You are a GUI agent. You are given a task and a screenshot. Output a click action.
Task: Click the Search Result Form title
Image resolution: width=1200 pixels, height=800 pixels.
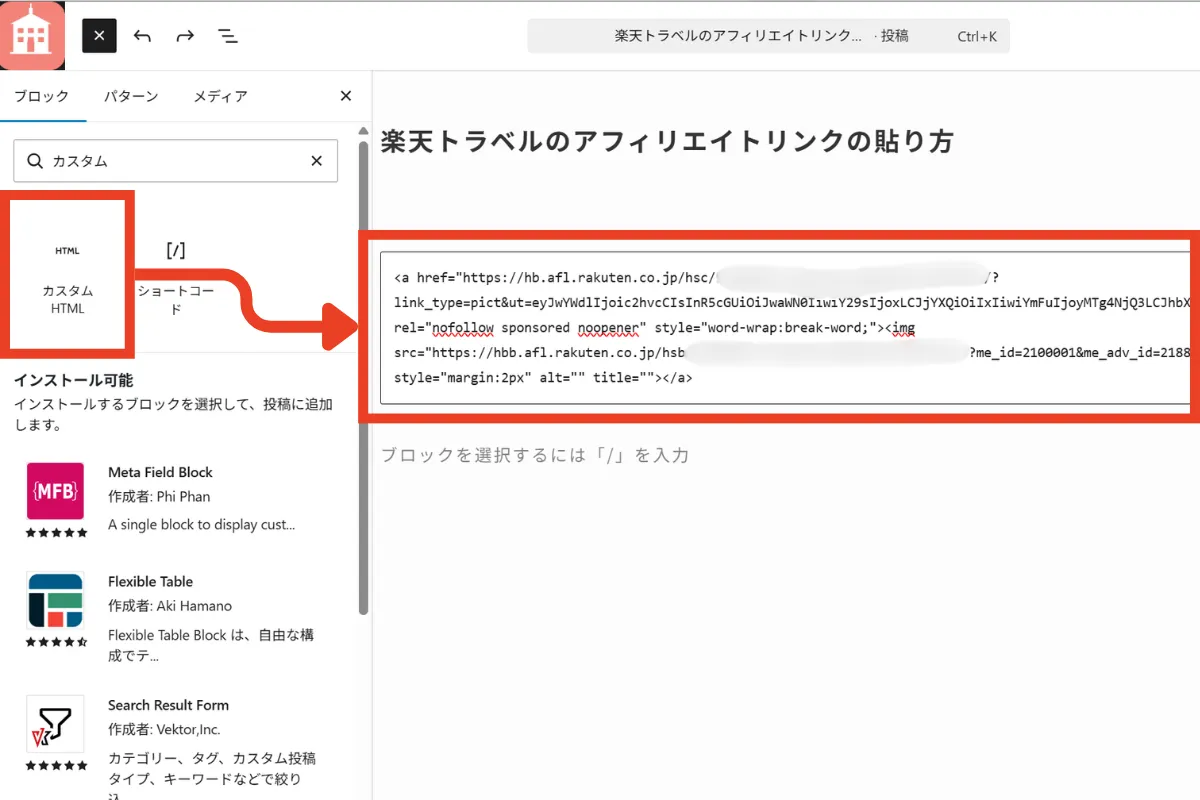pyautogui.click(x=168, y=705)
